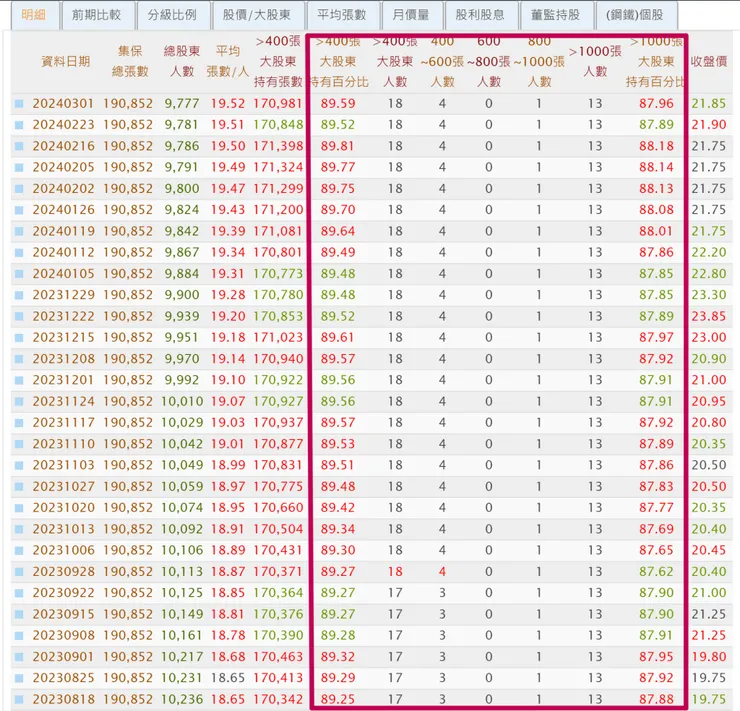Click the >1000張人數 column header
740x711 pixels.
click(x=595, y=61)
